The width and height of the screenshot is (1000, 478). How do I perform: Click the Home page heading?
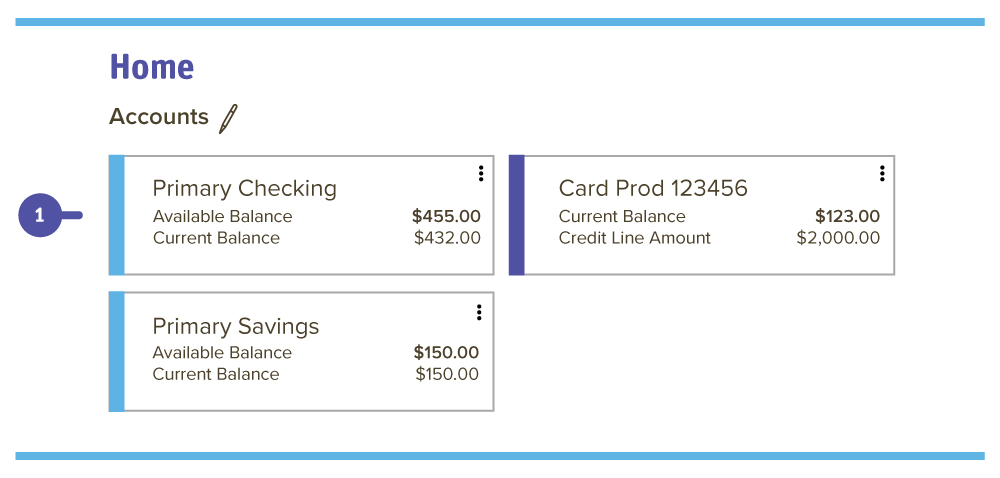point(152,66)
